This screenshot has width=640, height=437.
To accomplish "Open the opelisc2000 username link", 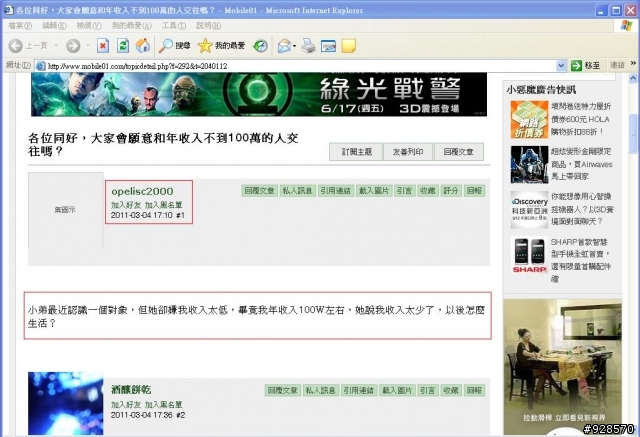I will [142, 191].
